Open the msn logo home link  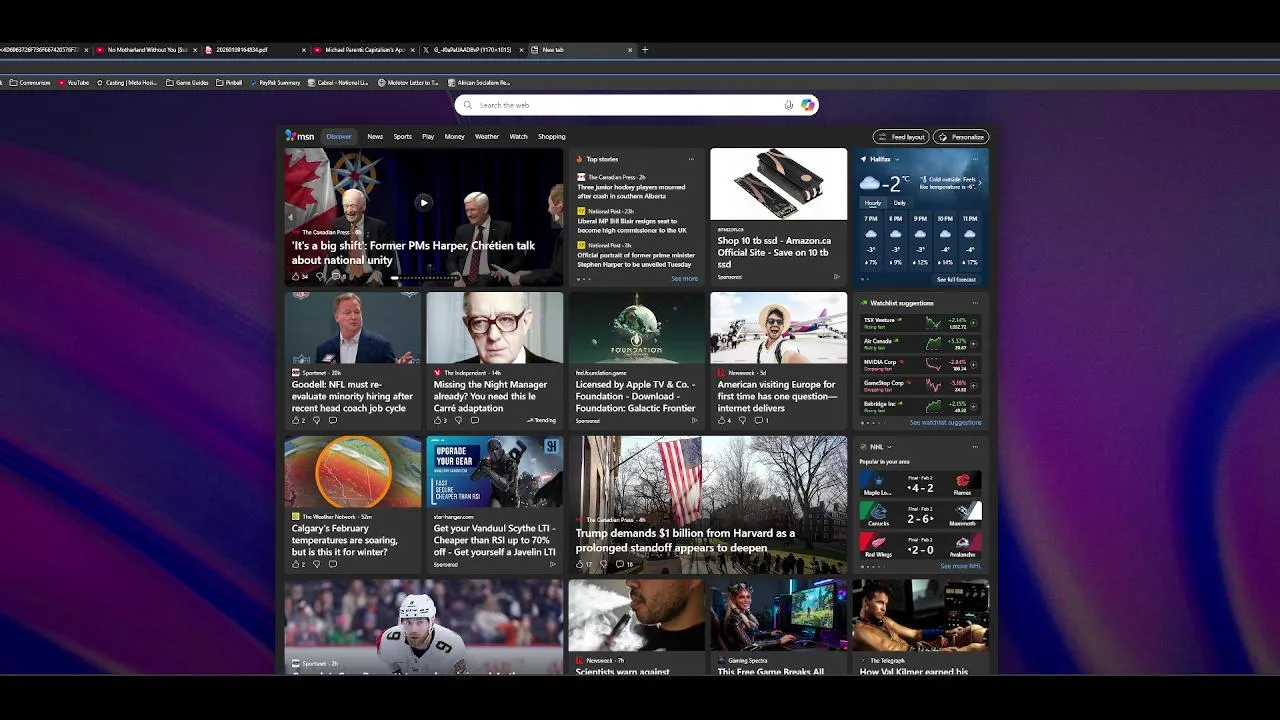(300, 136)
